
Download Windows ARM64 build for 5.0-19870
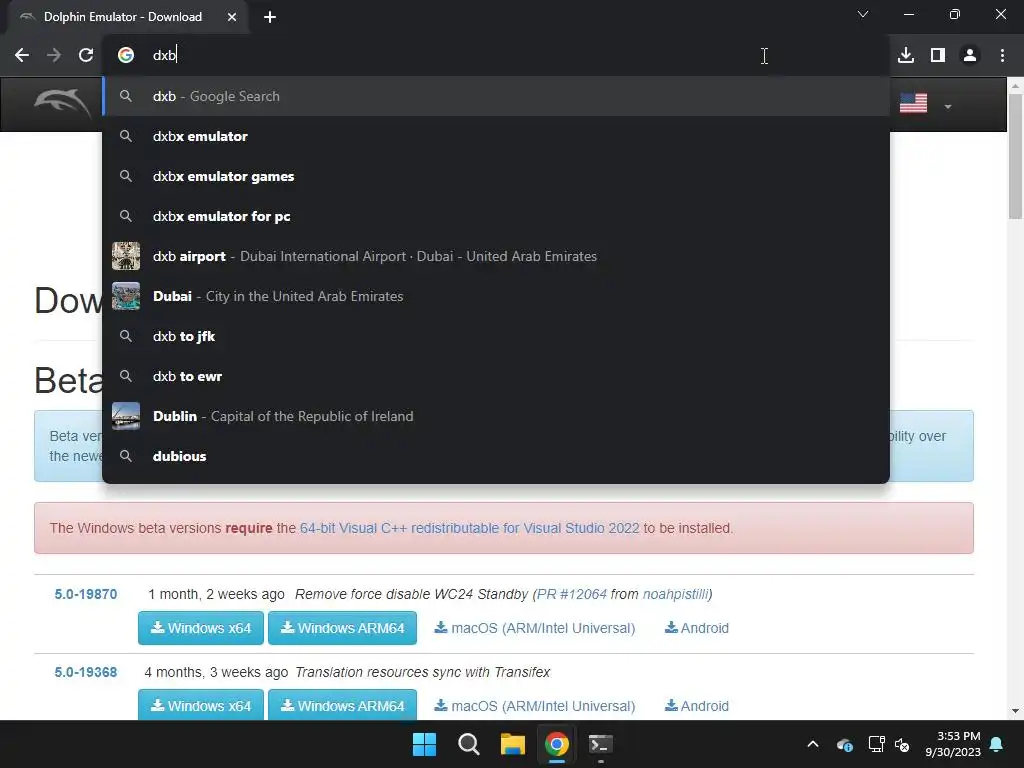click(x=342, y=628)
